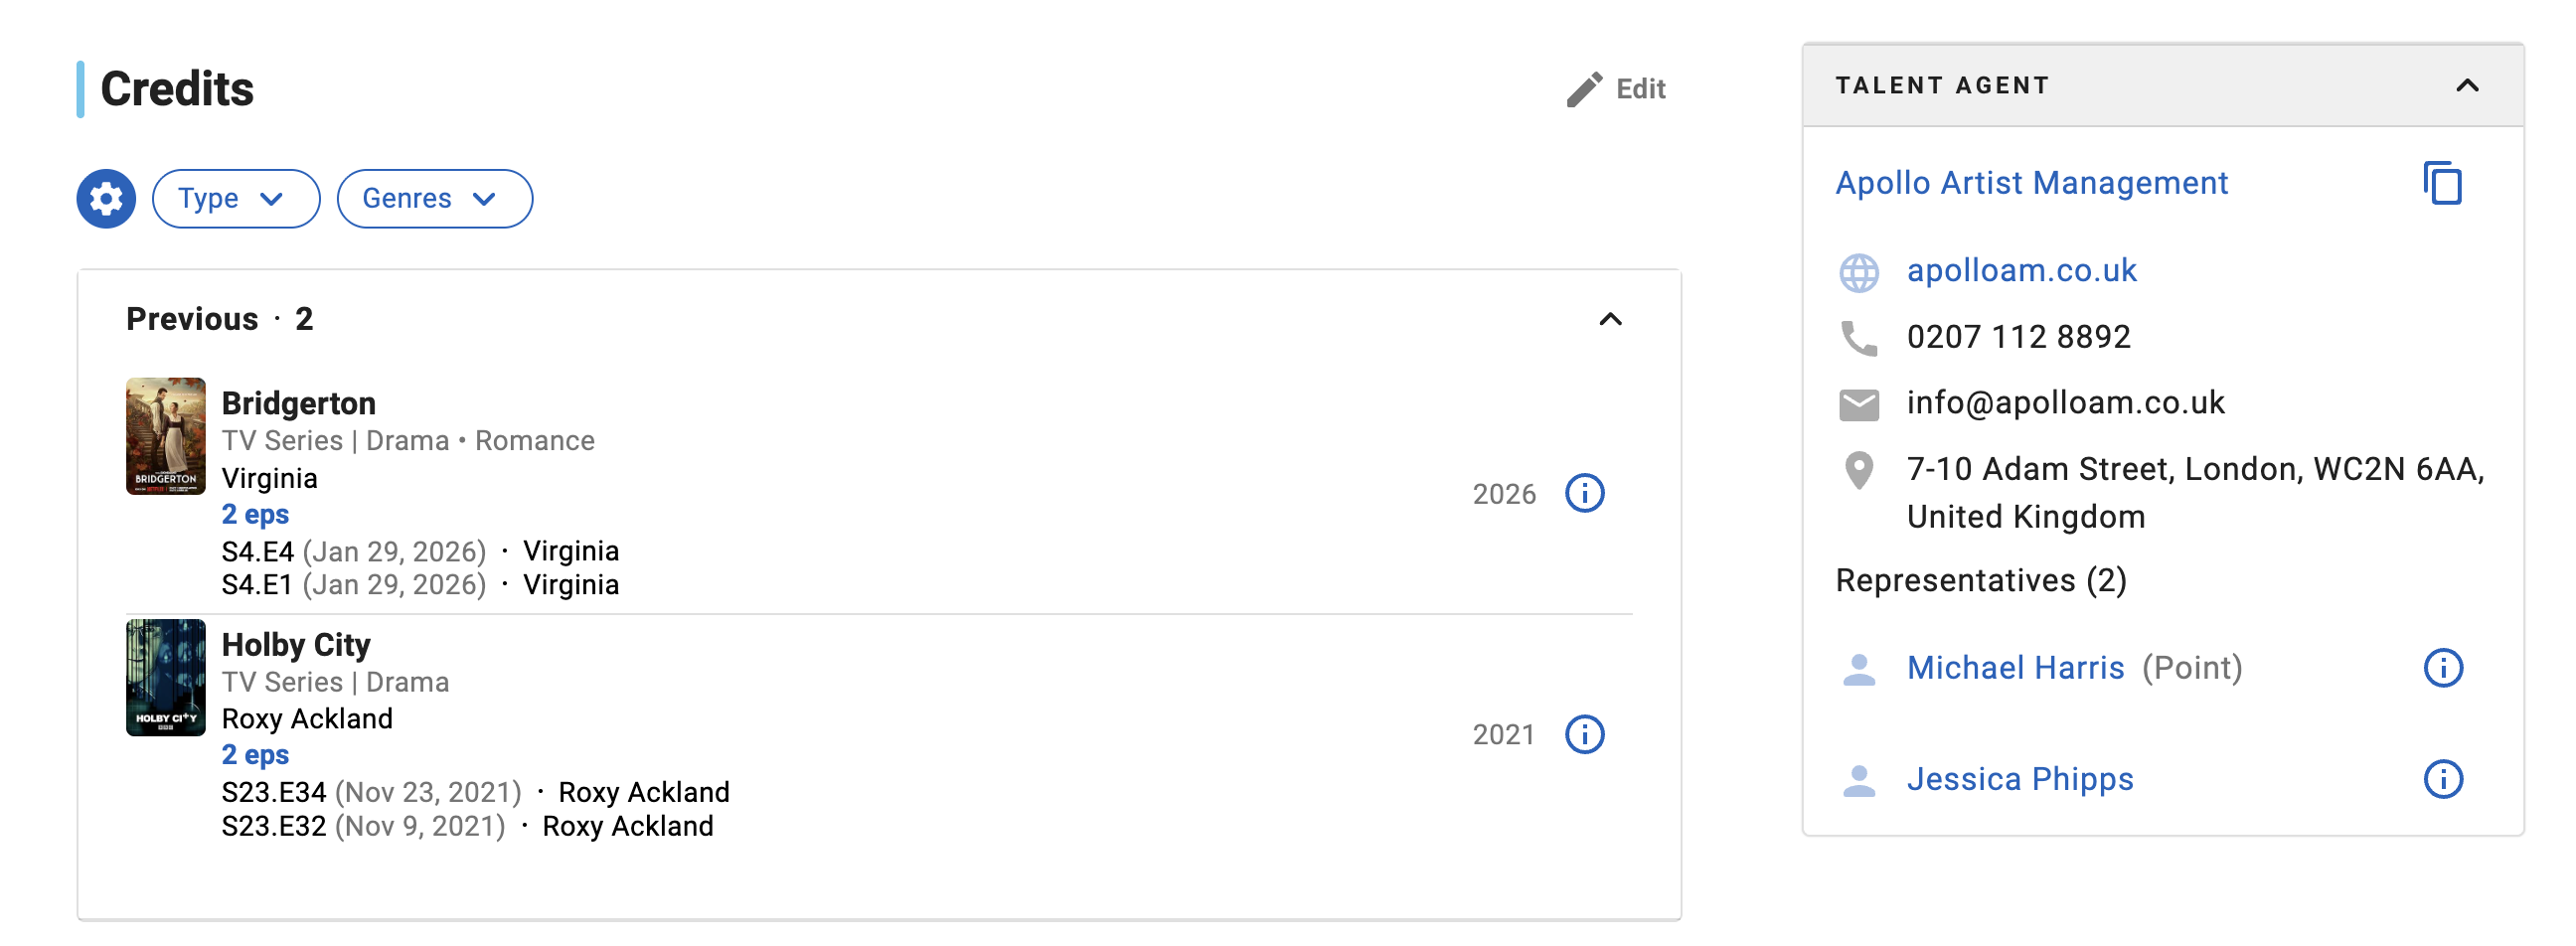Open Michael Harris profile link

(2015, 668)
